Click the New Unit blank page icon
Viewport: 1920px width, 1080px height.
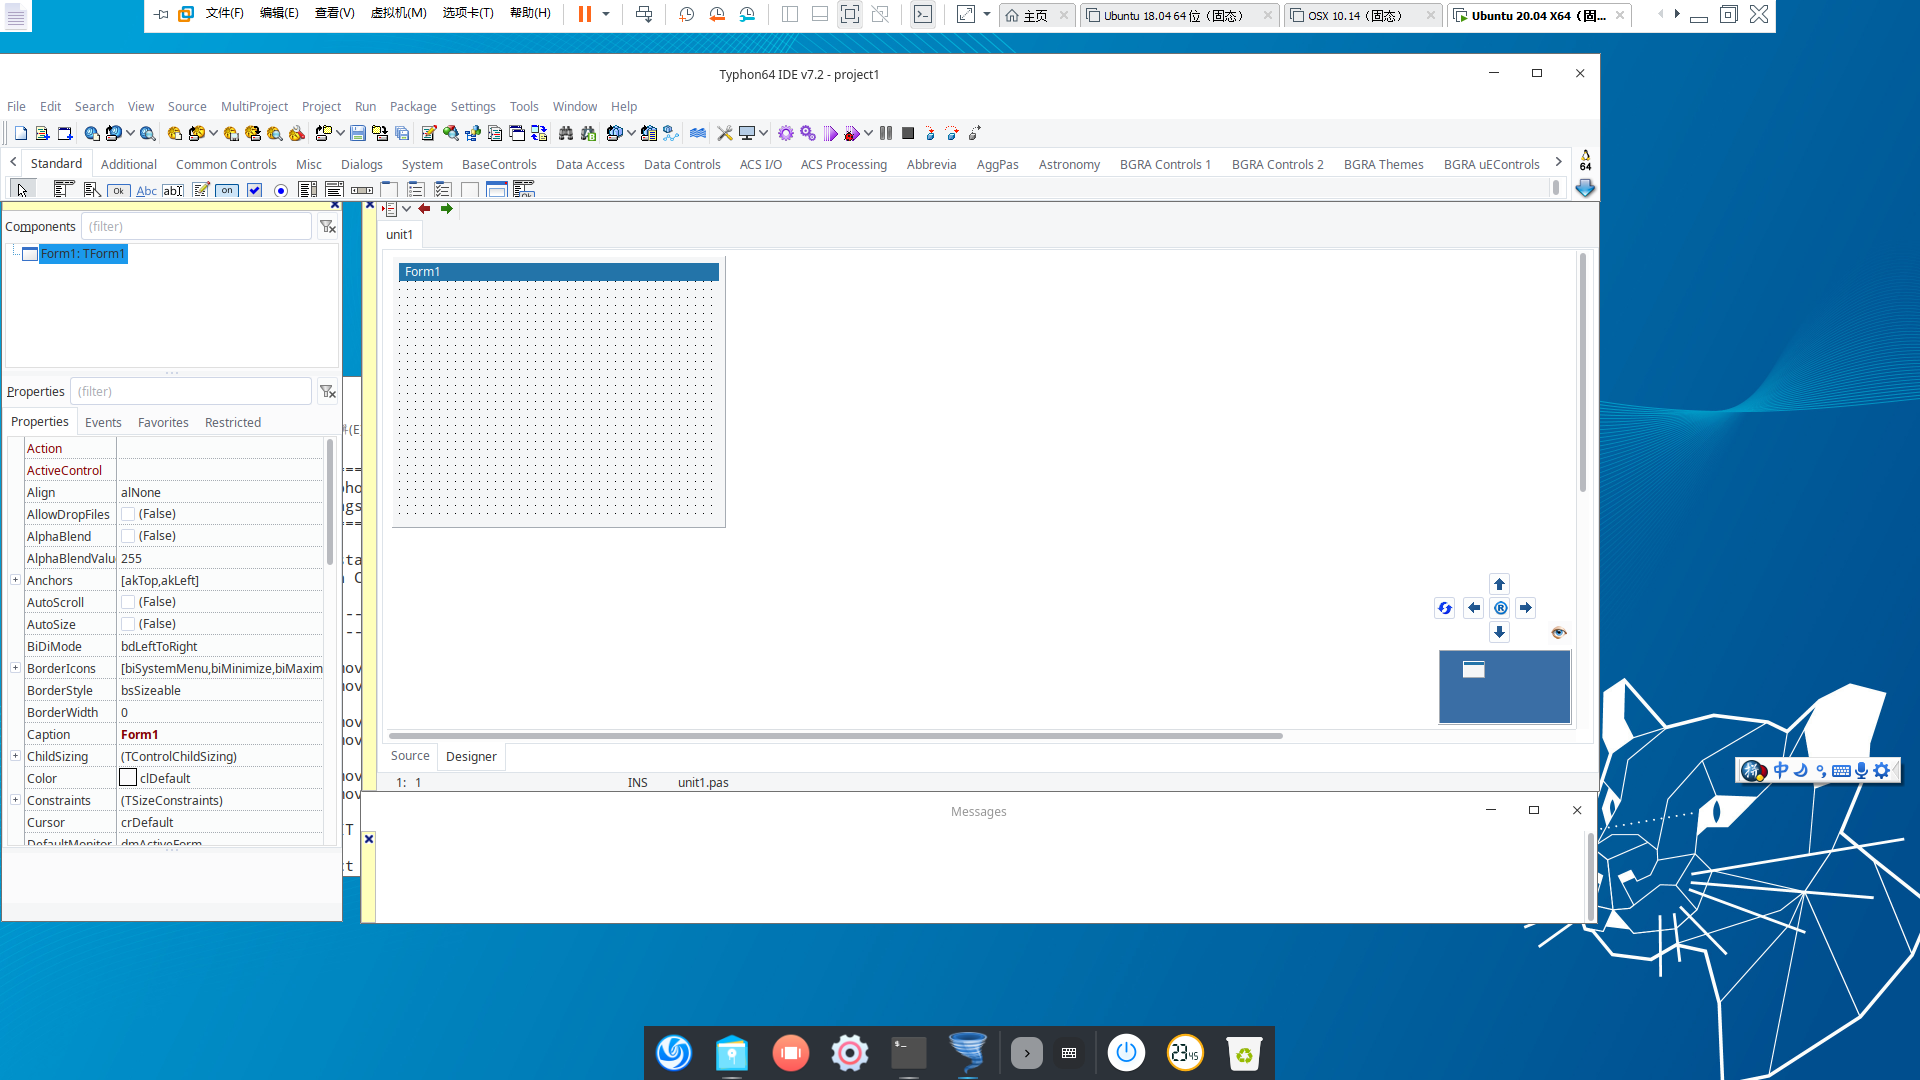(x=20, y=133)
